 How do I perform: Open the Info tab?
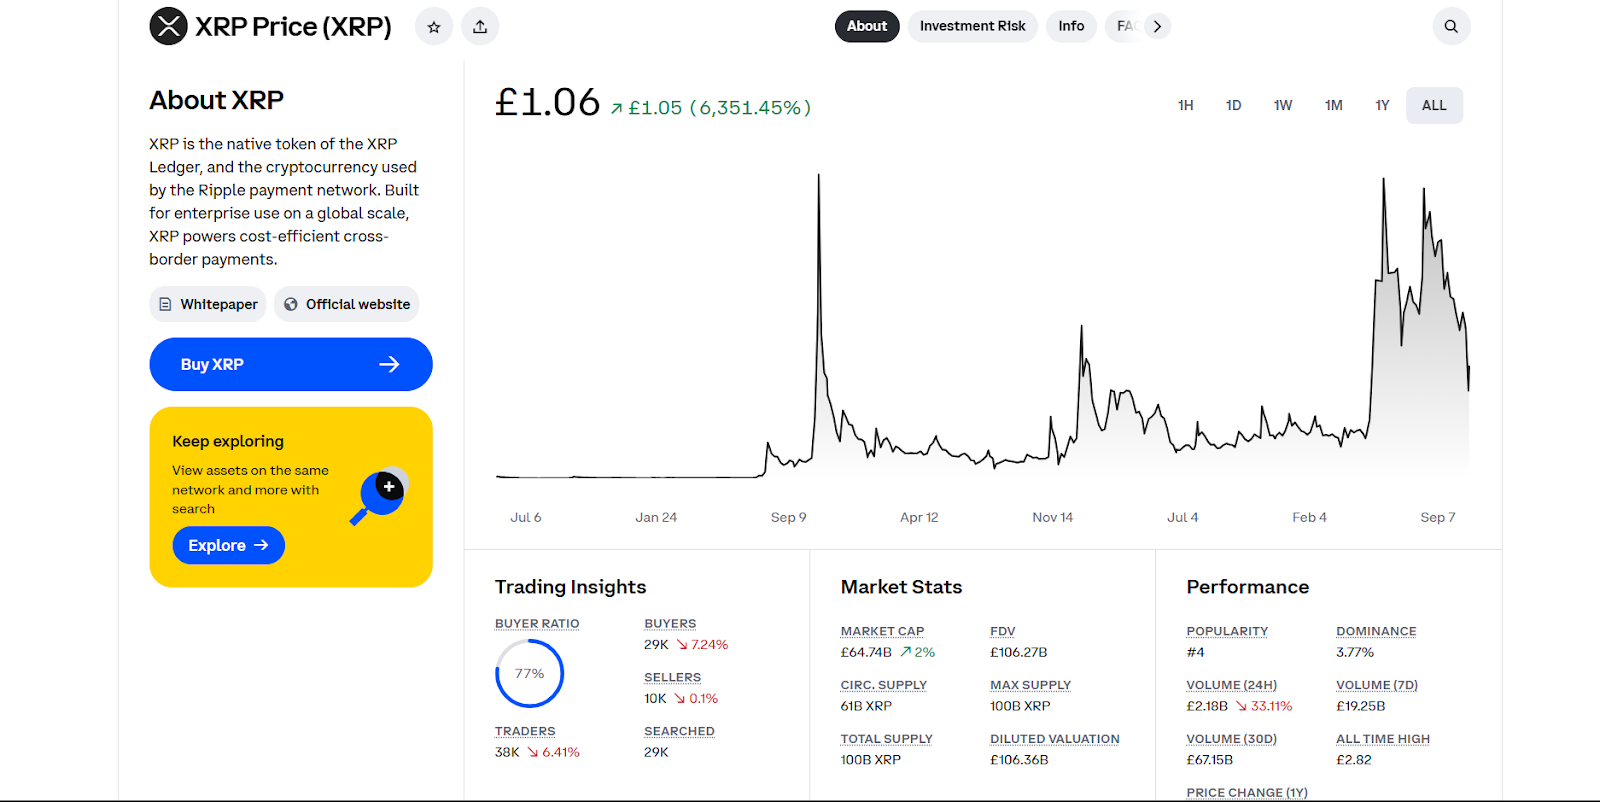click(x=1070, y=26)
